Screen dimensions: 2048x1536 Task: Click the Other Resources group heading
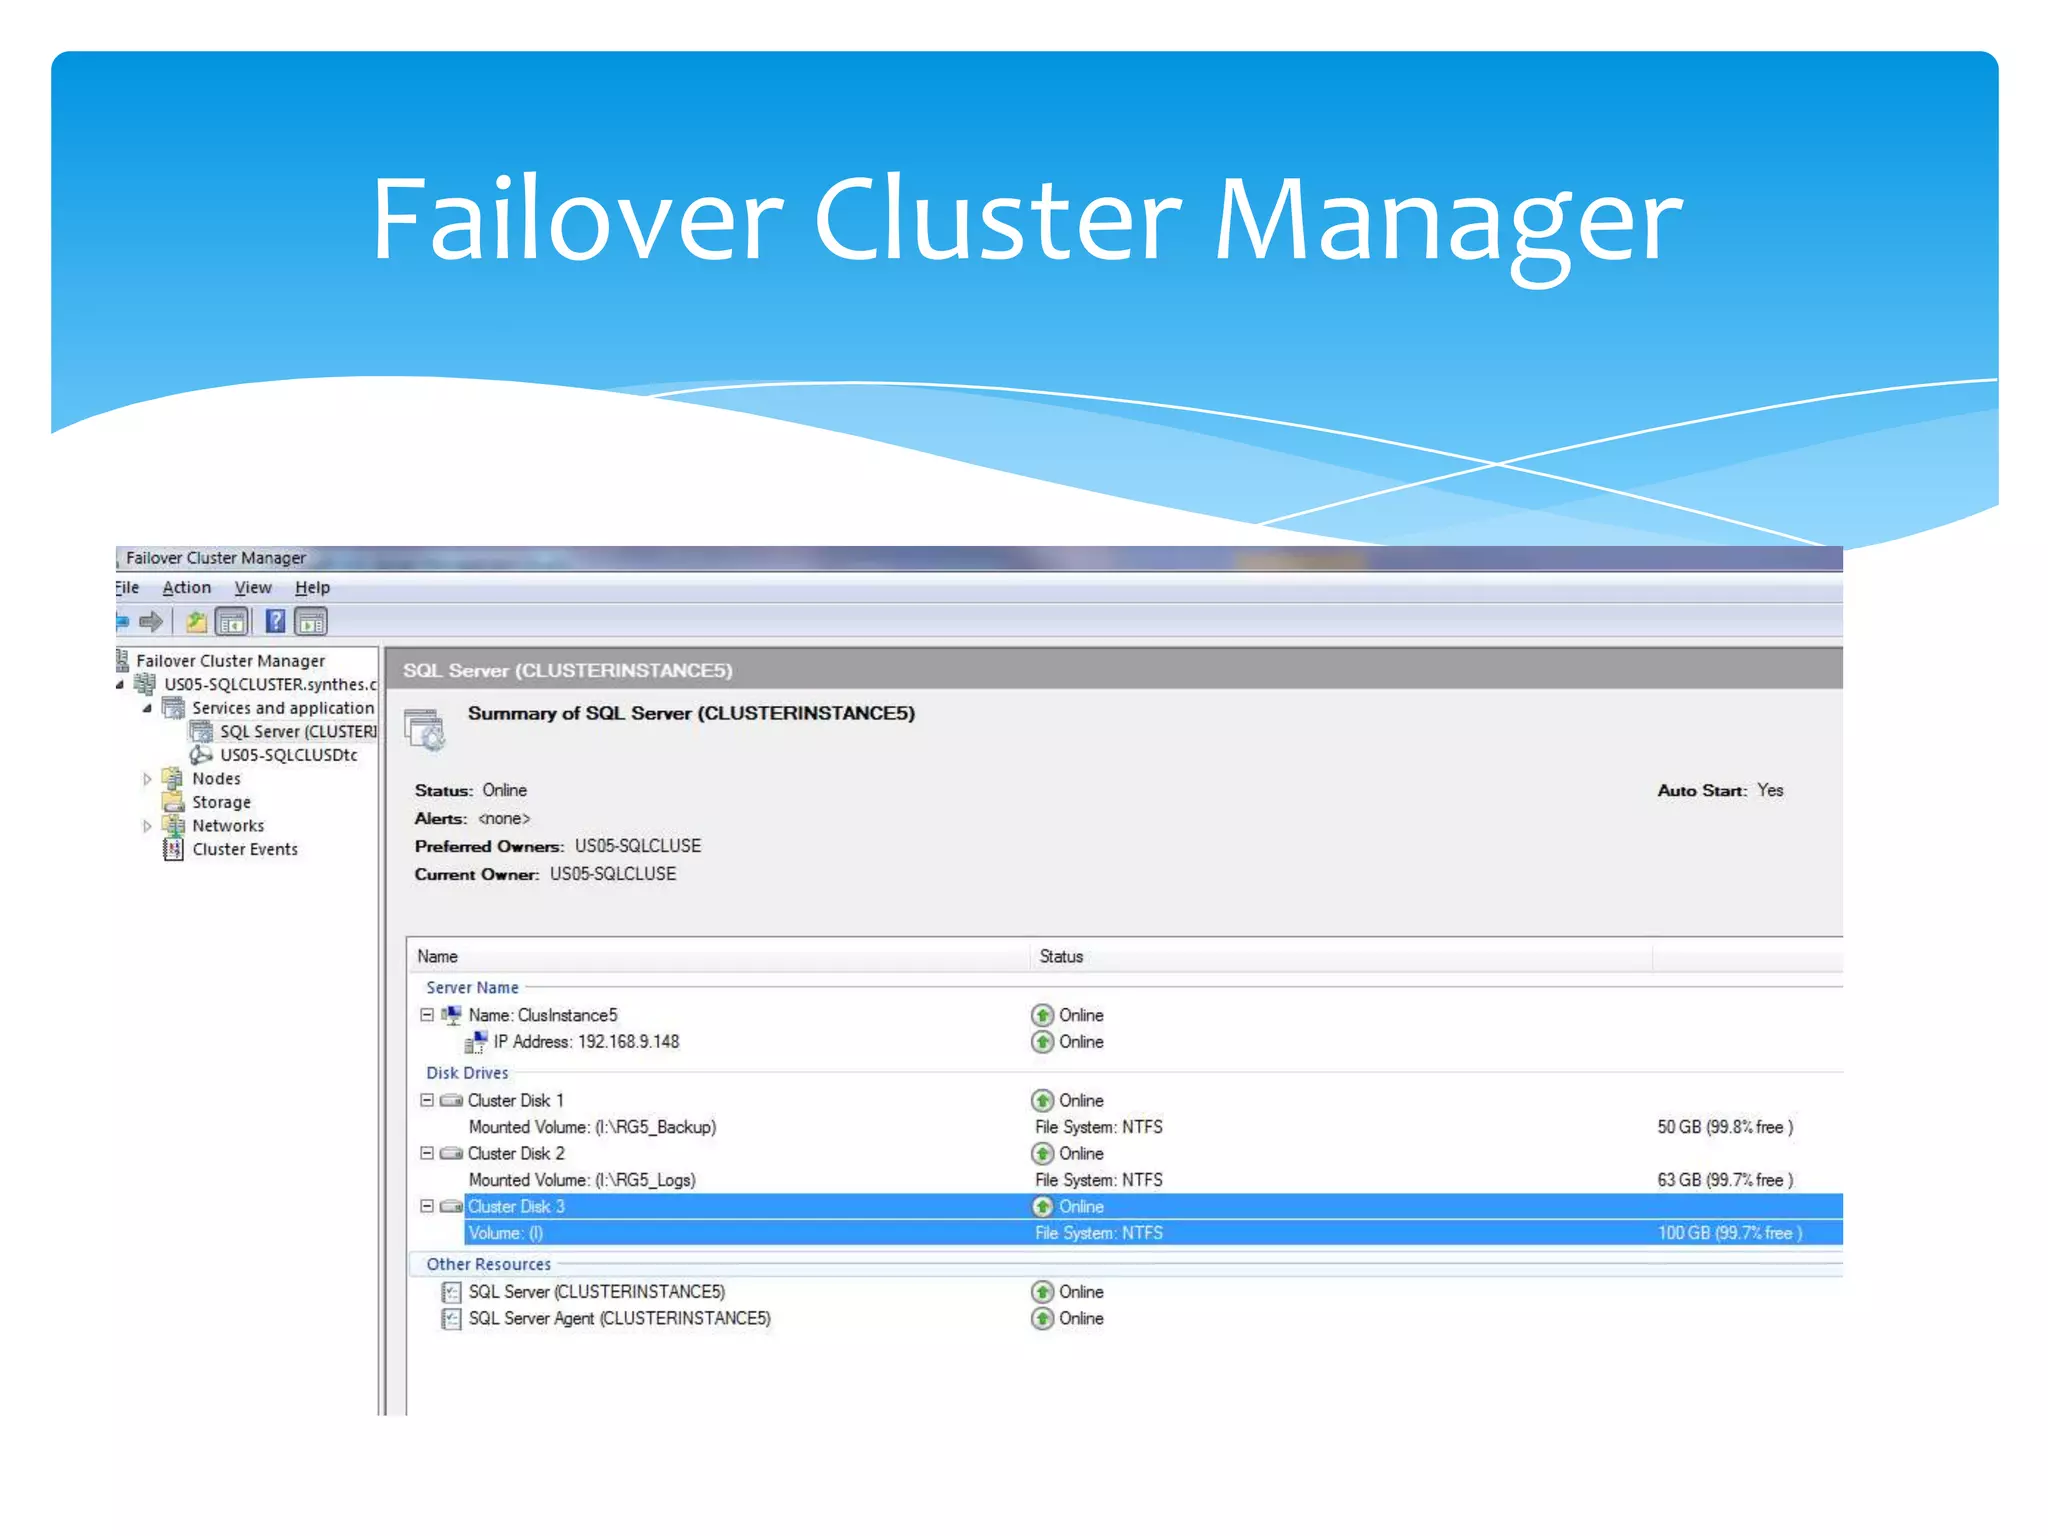click(488, 1264)
